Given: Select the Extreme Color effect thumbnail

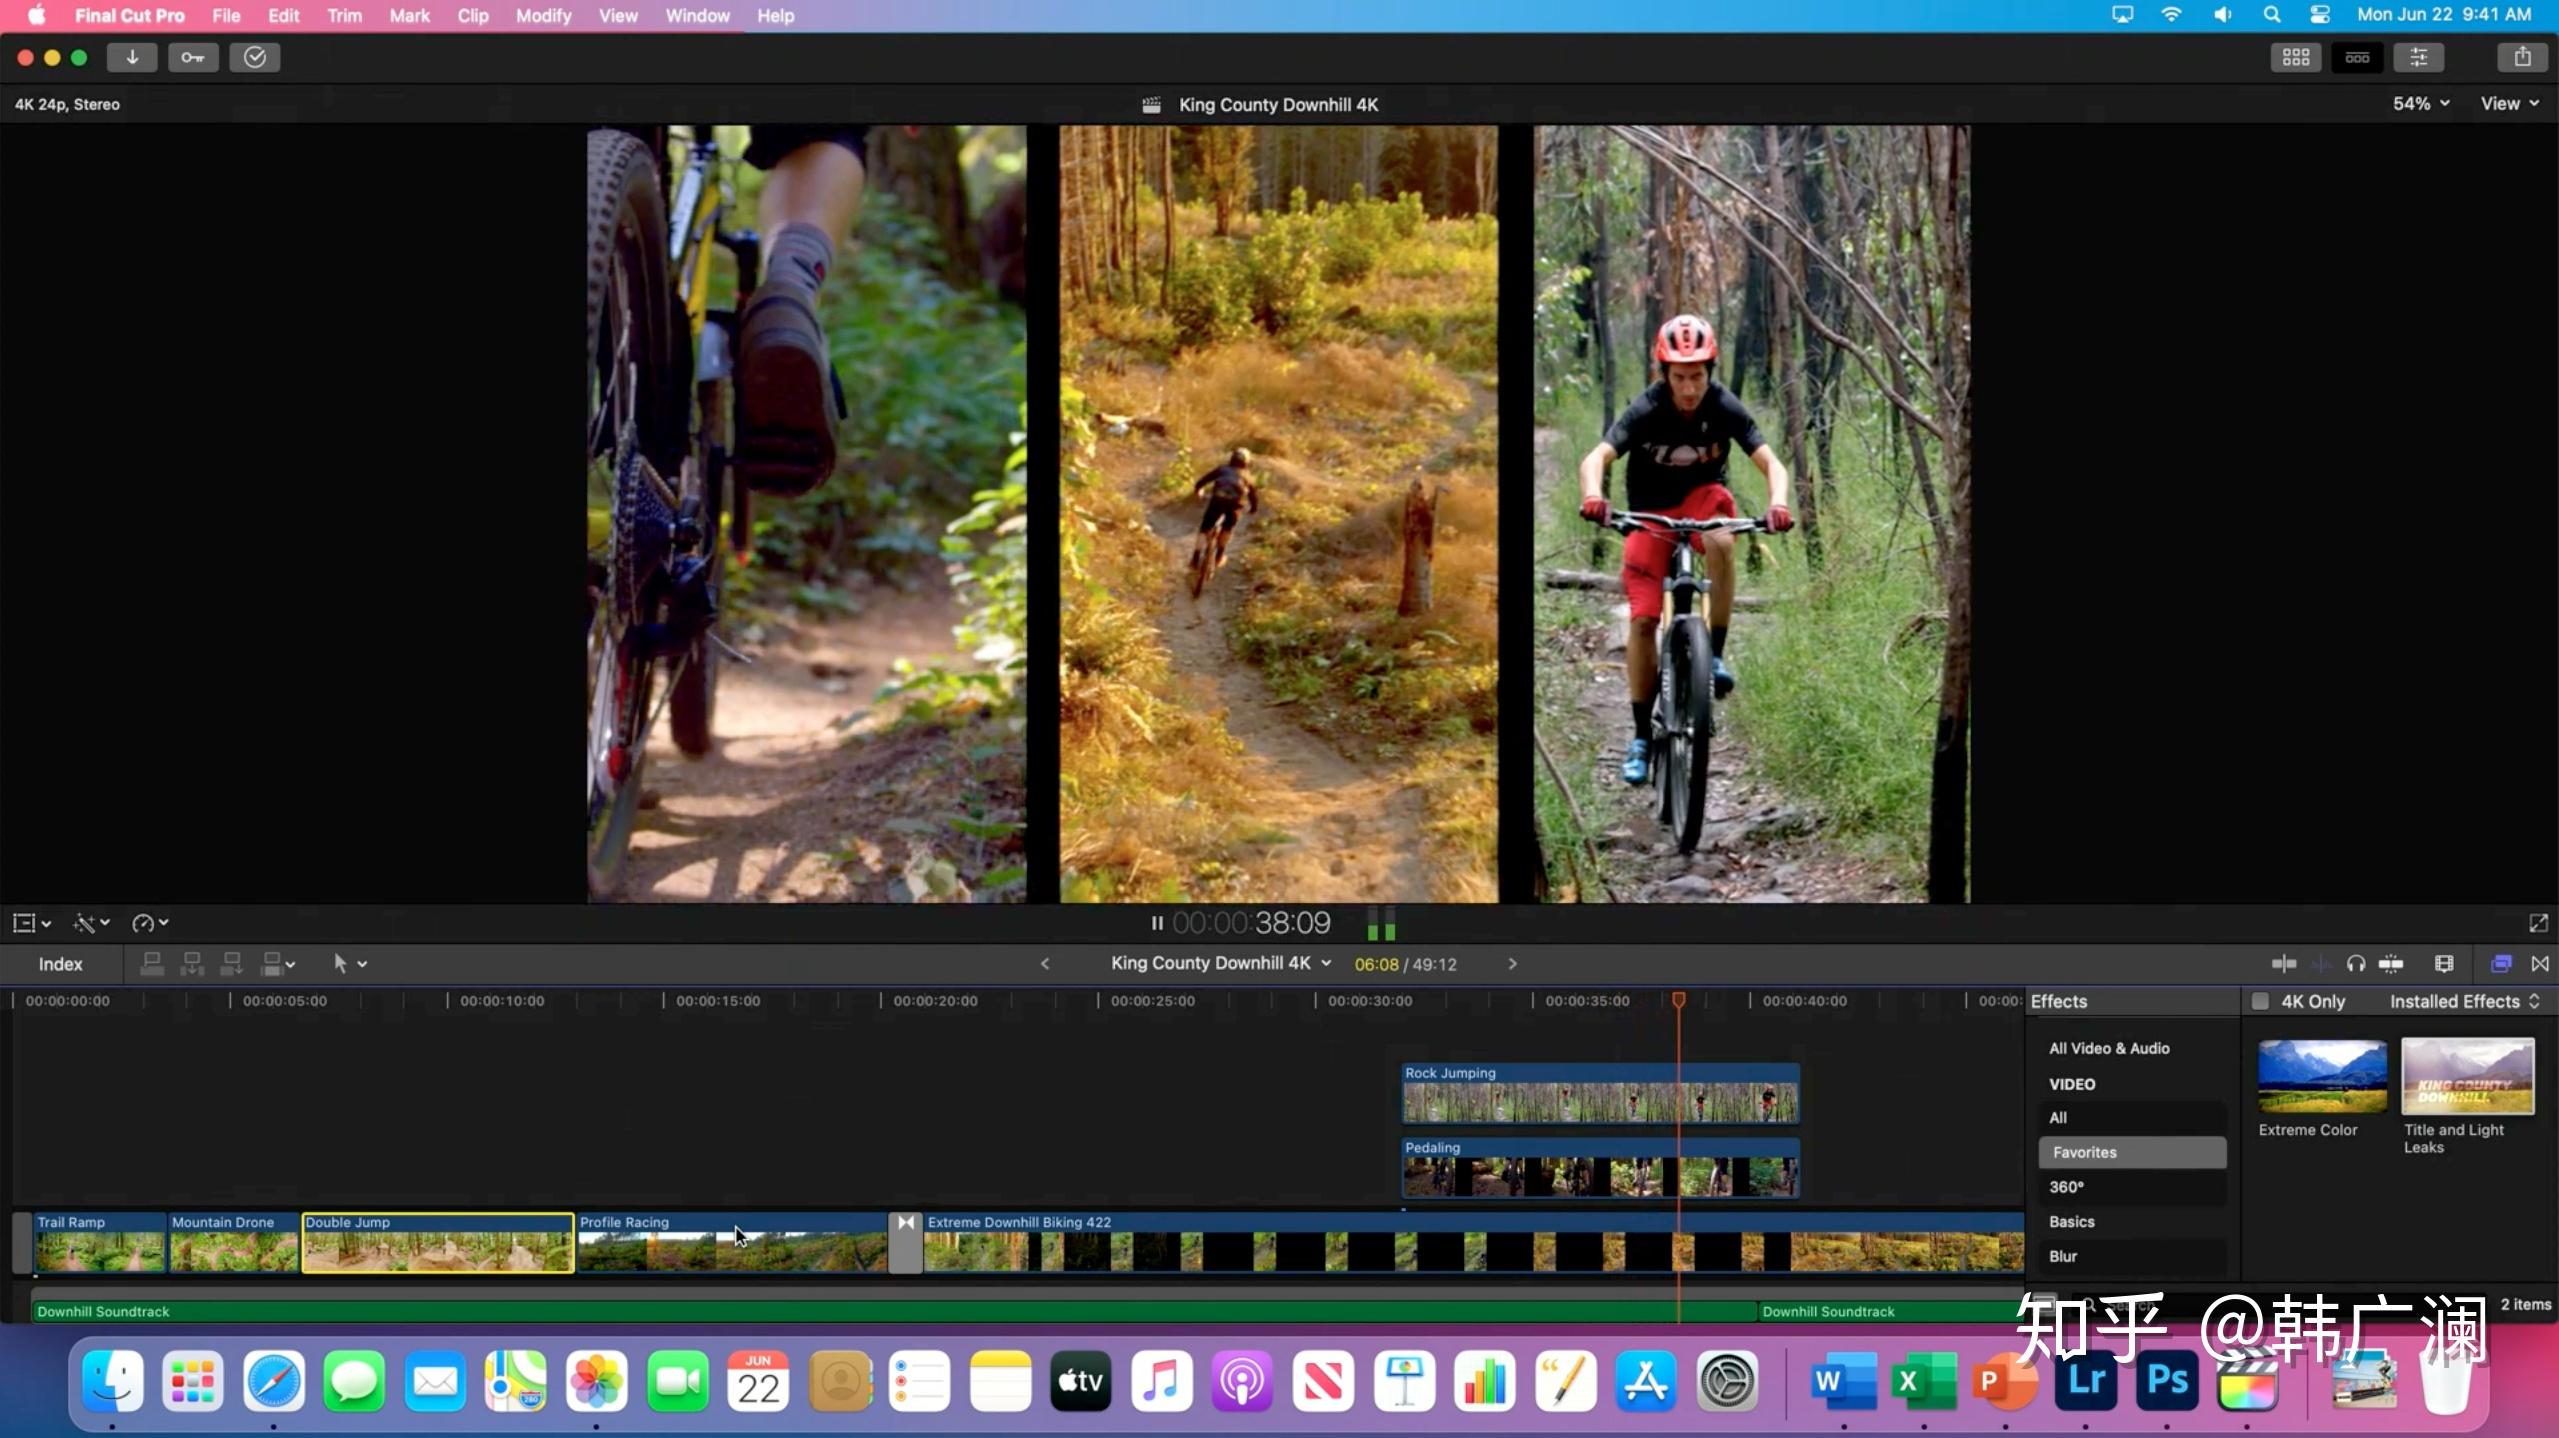Looking at the screenshot, I should [x=2322, y=1076].
